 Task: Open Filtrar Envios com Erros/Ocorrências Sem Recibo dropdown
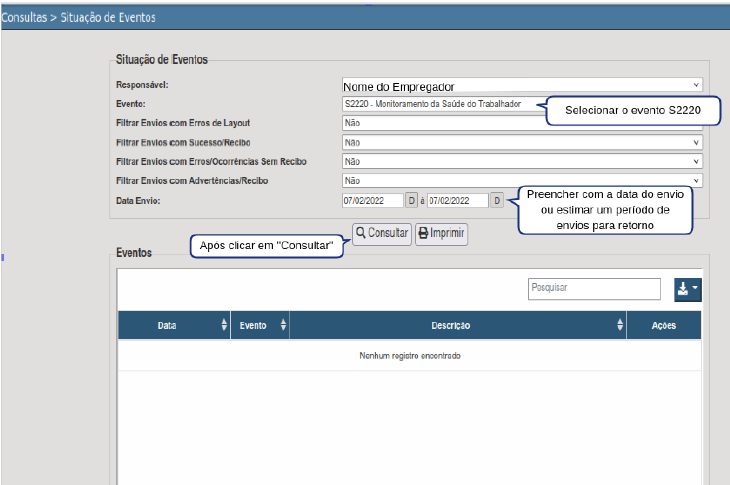[x=522, y=162]
